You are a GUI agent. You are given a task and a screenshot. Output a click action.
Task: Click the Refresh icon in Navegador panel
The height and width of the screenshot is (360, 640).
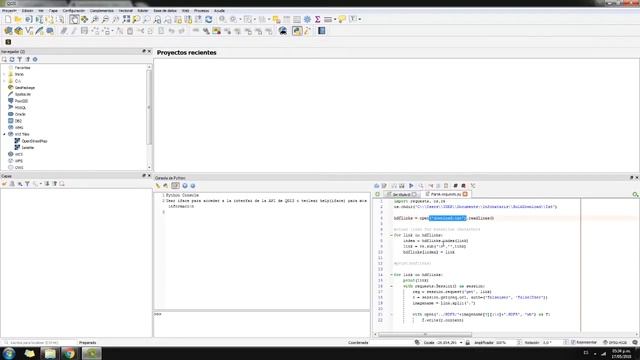pos(12,59)
